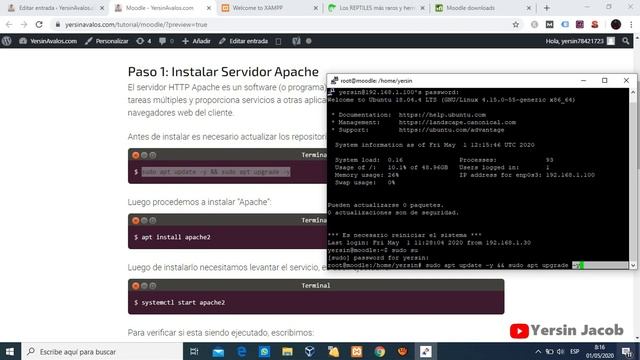
Task: Close the Moodle downloads tab
Action: point(529,8)
